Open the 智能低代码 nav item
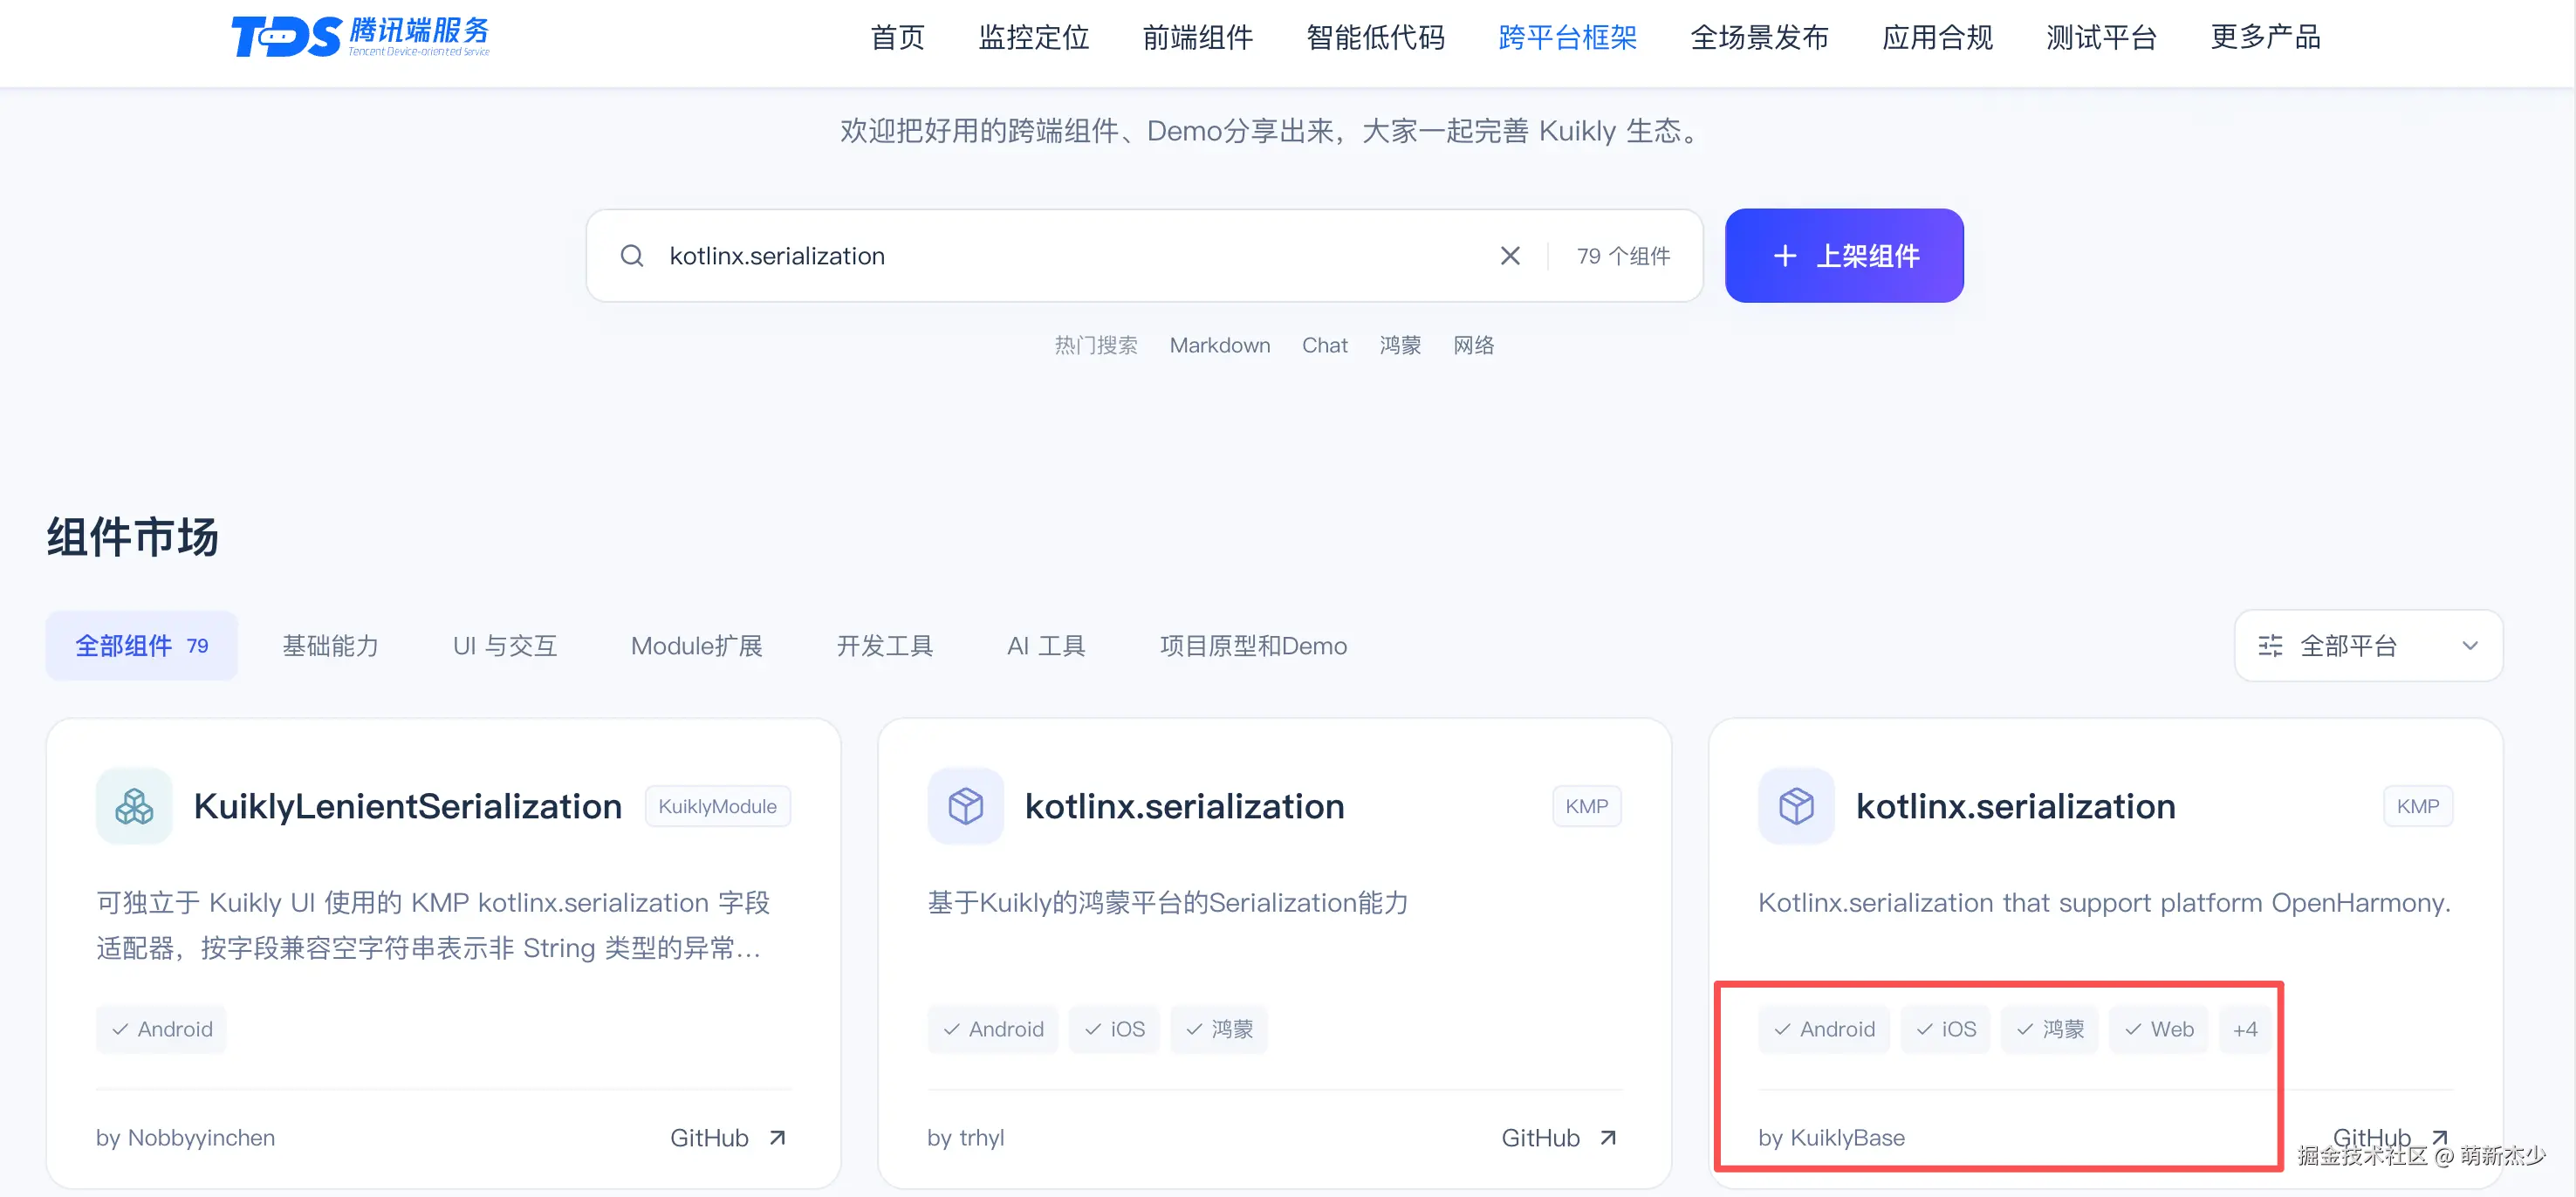The image size is (2576, 1197). coord(1375,38)
